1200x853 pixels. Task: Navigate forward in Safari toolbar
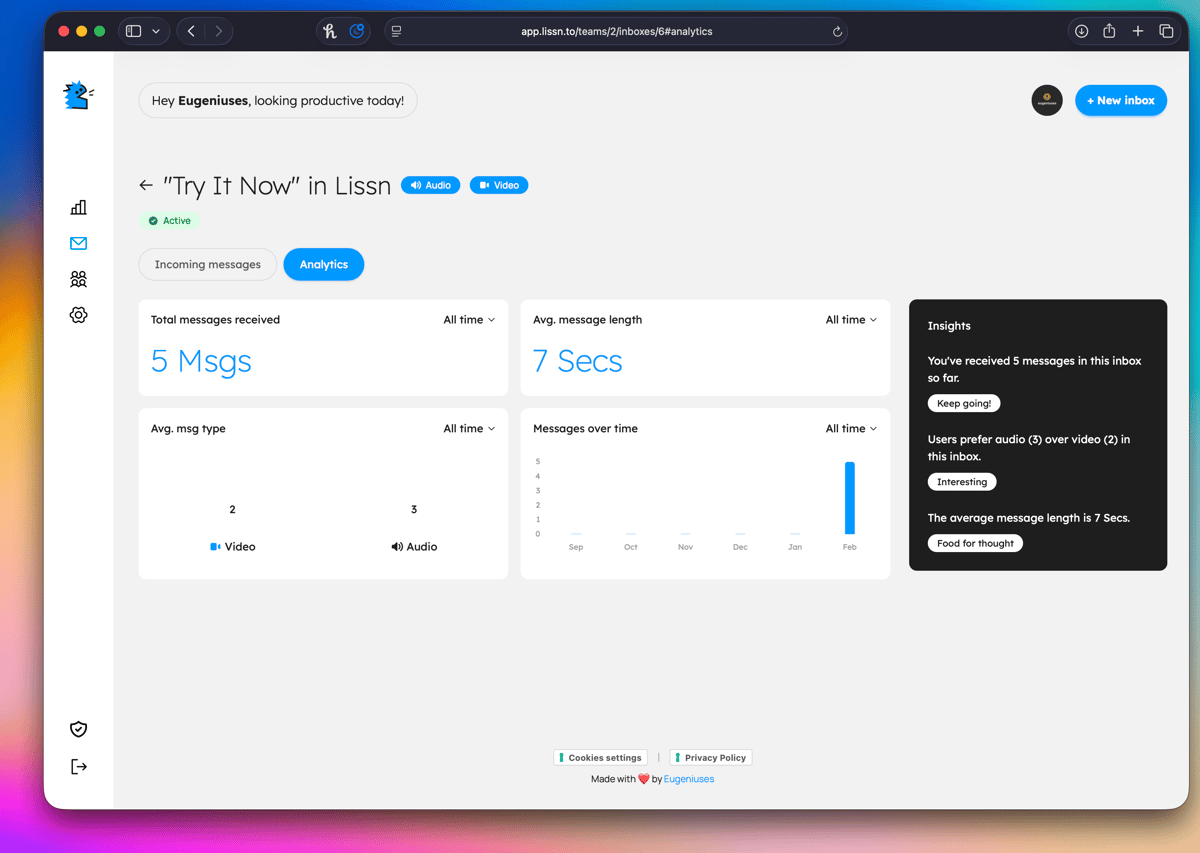click(x=219, y=31)
